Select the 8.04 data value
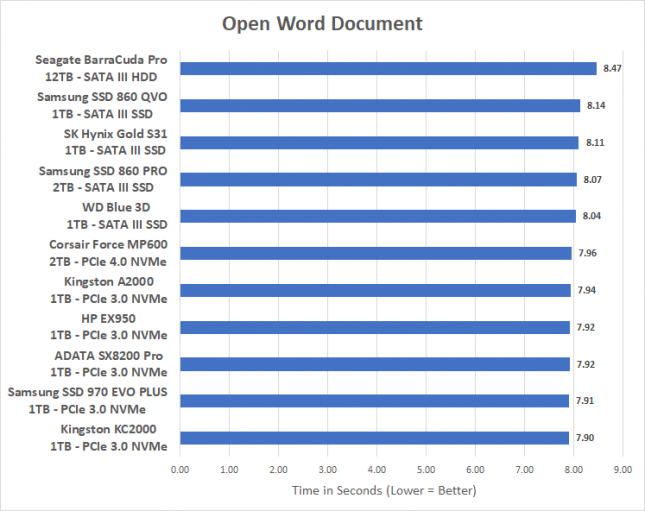The image size is (645, 511). click(592, 216)
